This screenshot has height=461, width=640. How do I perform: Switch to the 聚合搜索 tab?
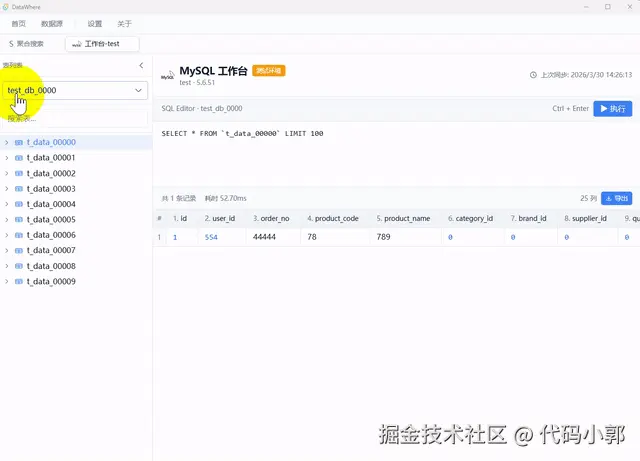(x=27, y=44)
